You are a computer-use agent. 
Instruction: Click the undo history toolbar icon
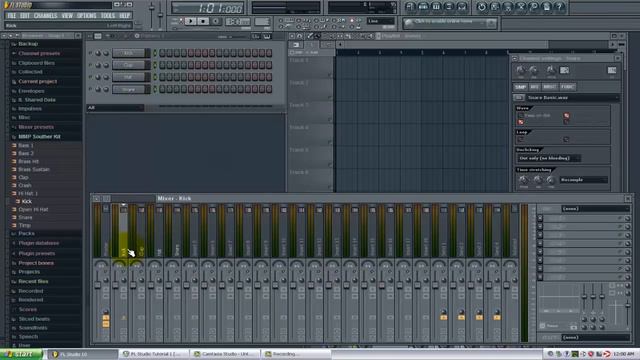coord(482,7)
